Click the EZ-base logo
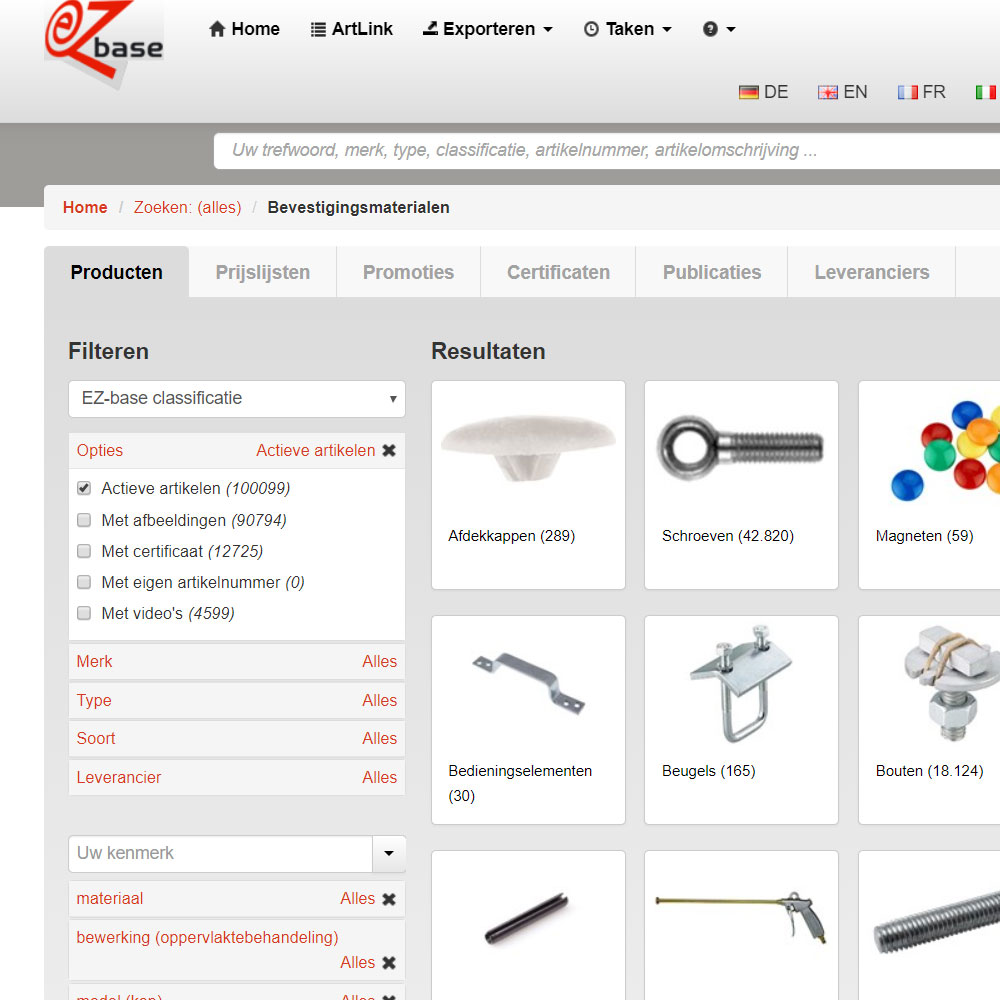The image size is (1000, 1000). (x=104, y=43)
